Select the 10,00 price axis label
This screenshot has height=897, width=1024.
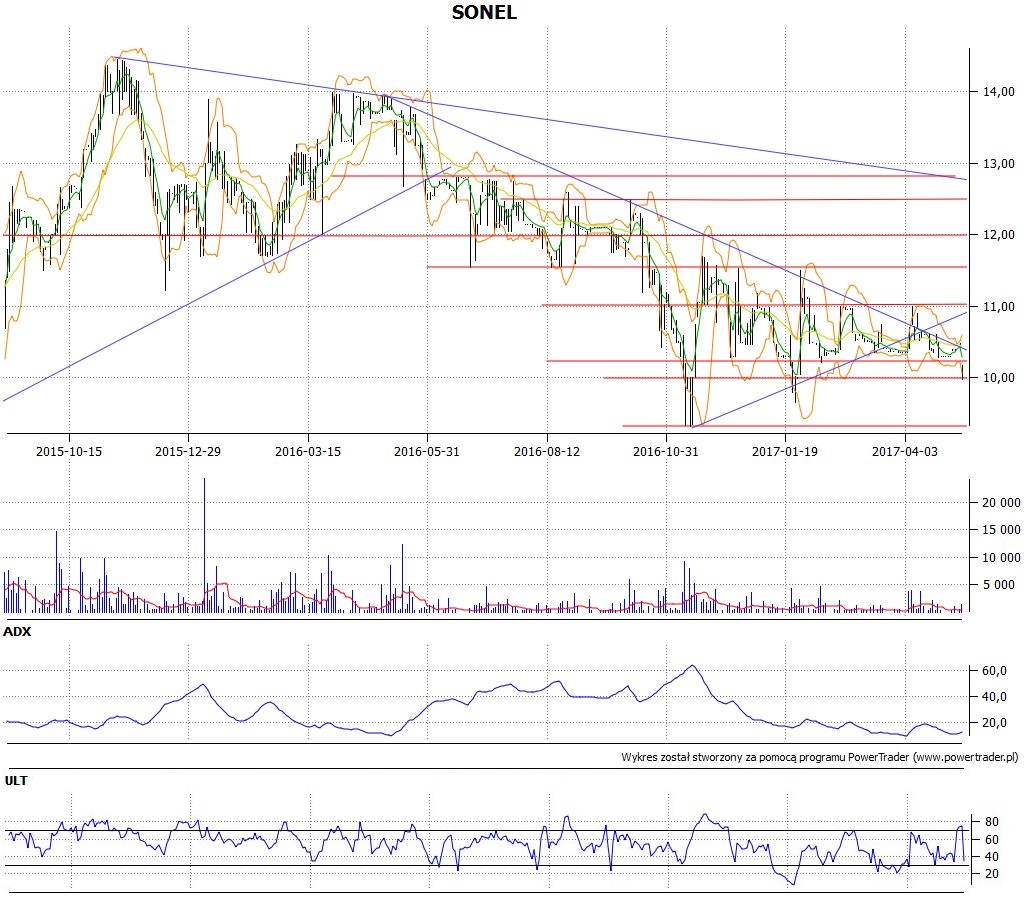coord(999,378)
